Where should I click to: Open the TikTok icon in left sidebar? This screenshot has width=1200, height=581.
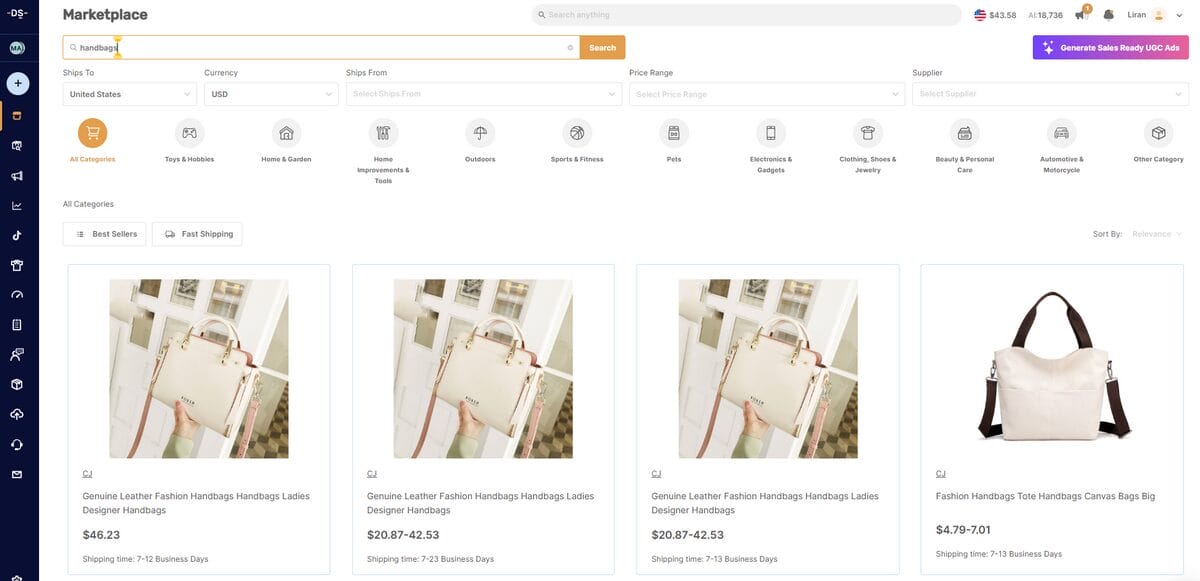coord(17,236)
